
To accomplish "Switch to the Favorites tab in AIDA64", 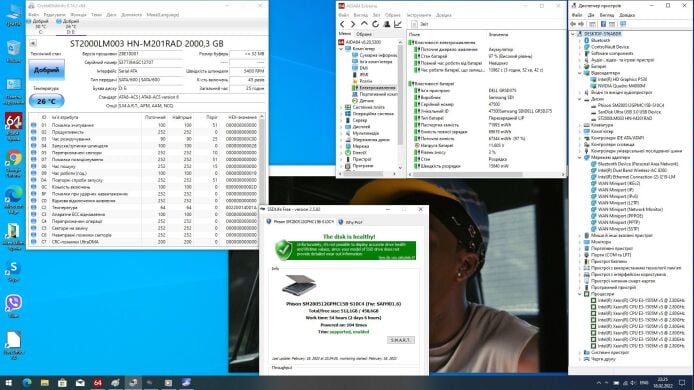I will pos(364,34).
